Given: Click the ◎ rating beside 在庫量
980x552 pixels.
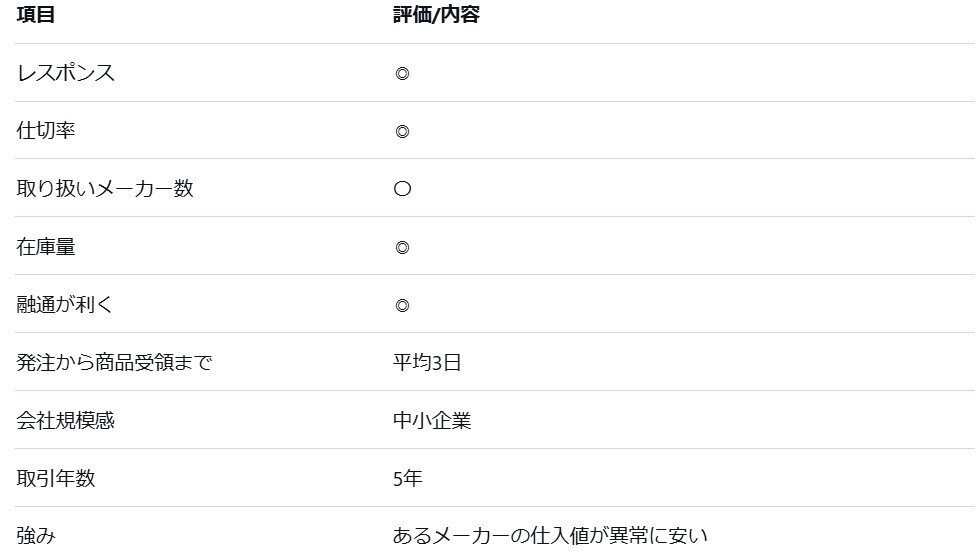Looking at the screenshot, I should coord(402,247).
